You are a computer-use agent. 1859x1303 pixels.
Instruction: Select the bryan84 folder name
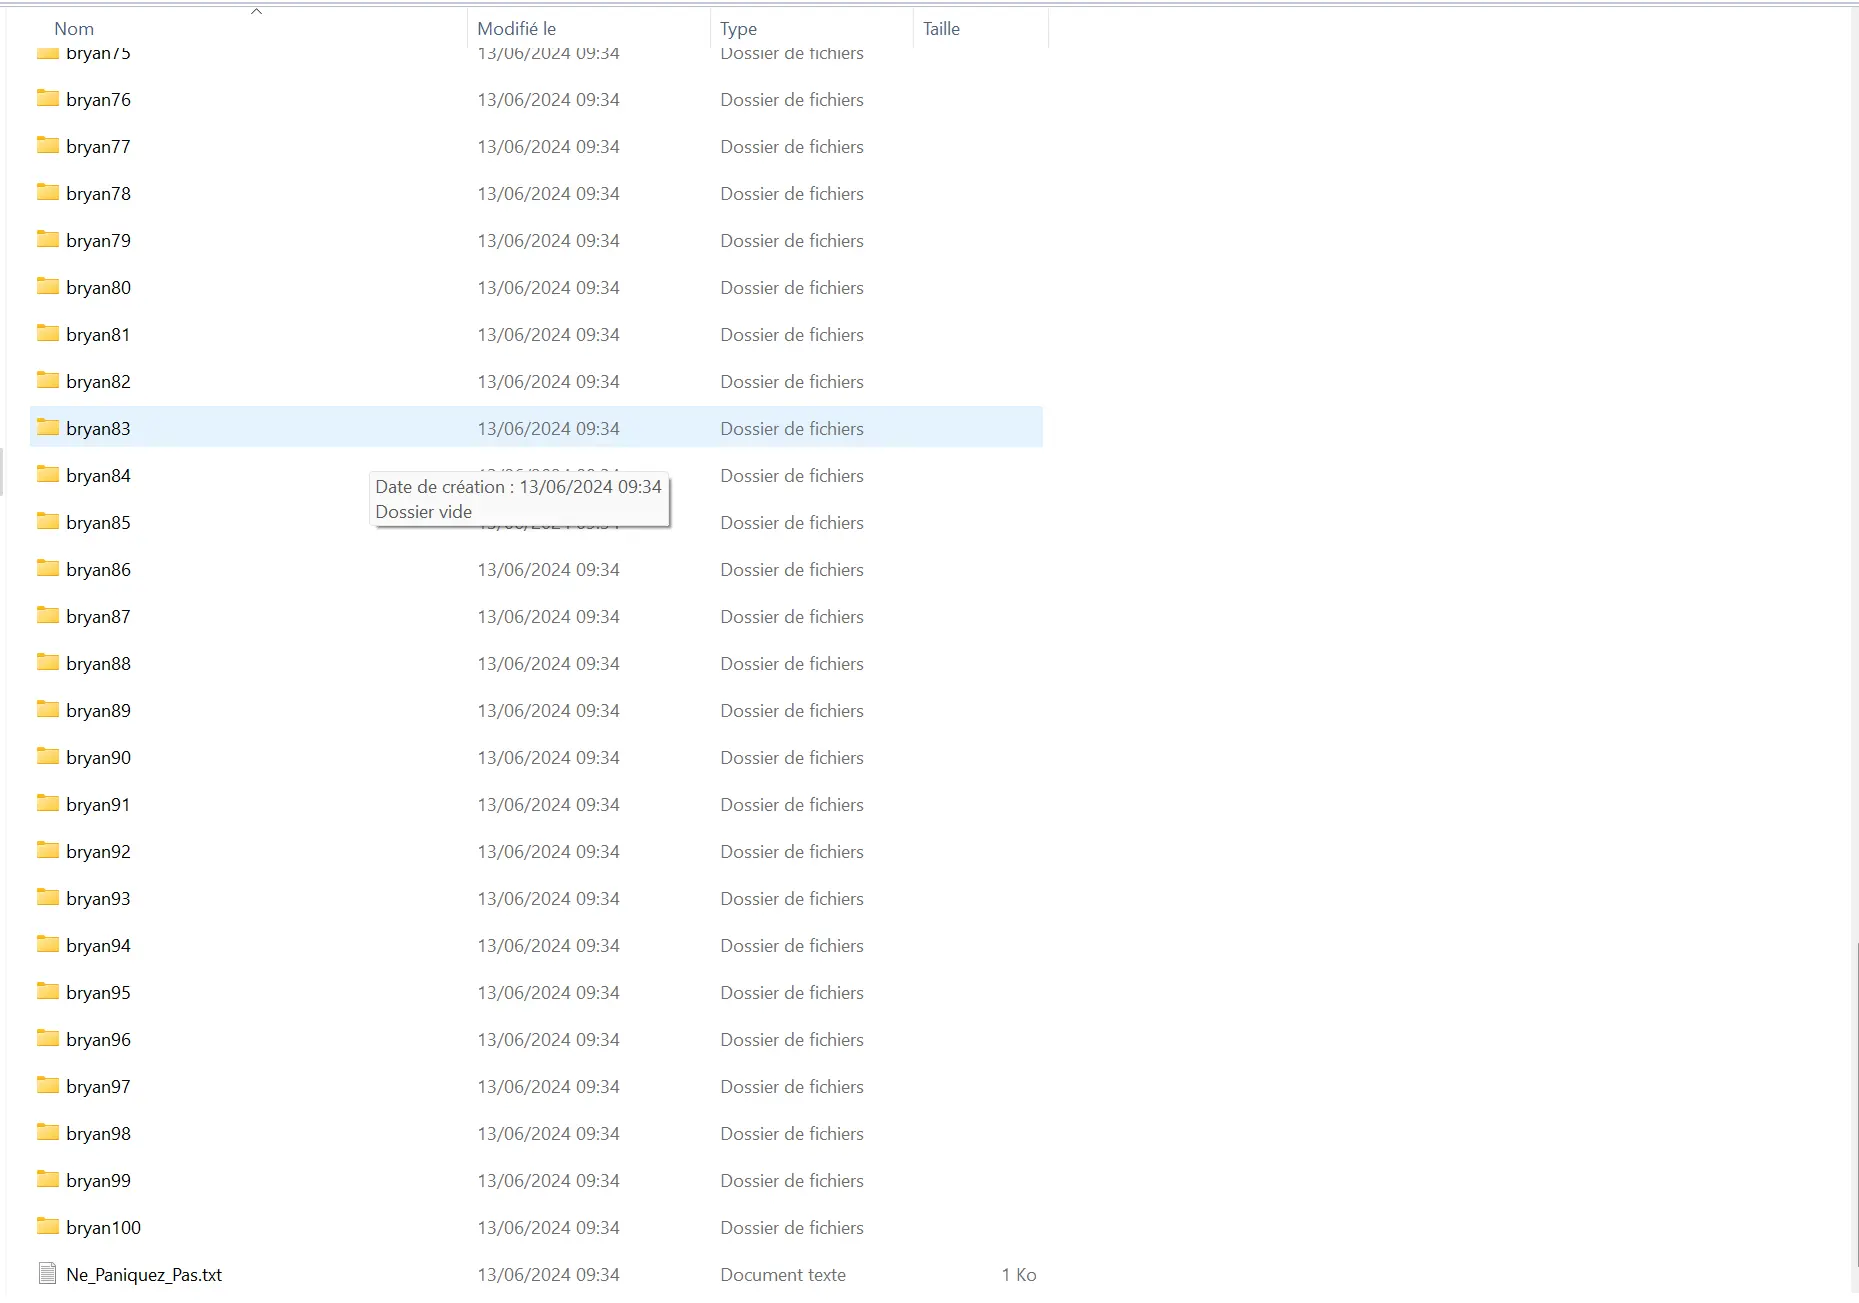pos(98,476)
